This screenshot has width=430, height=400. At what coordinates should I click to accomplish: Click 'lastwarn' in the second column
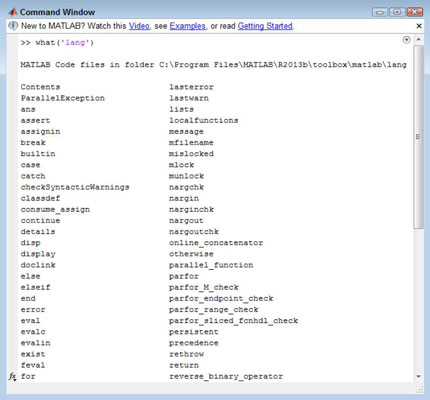pos(189,98)
